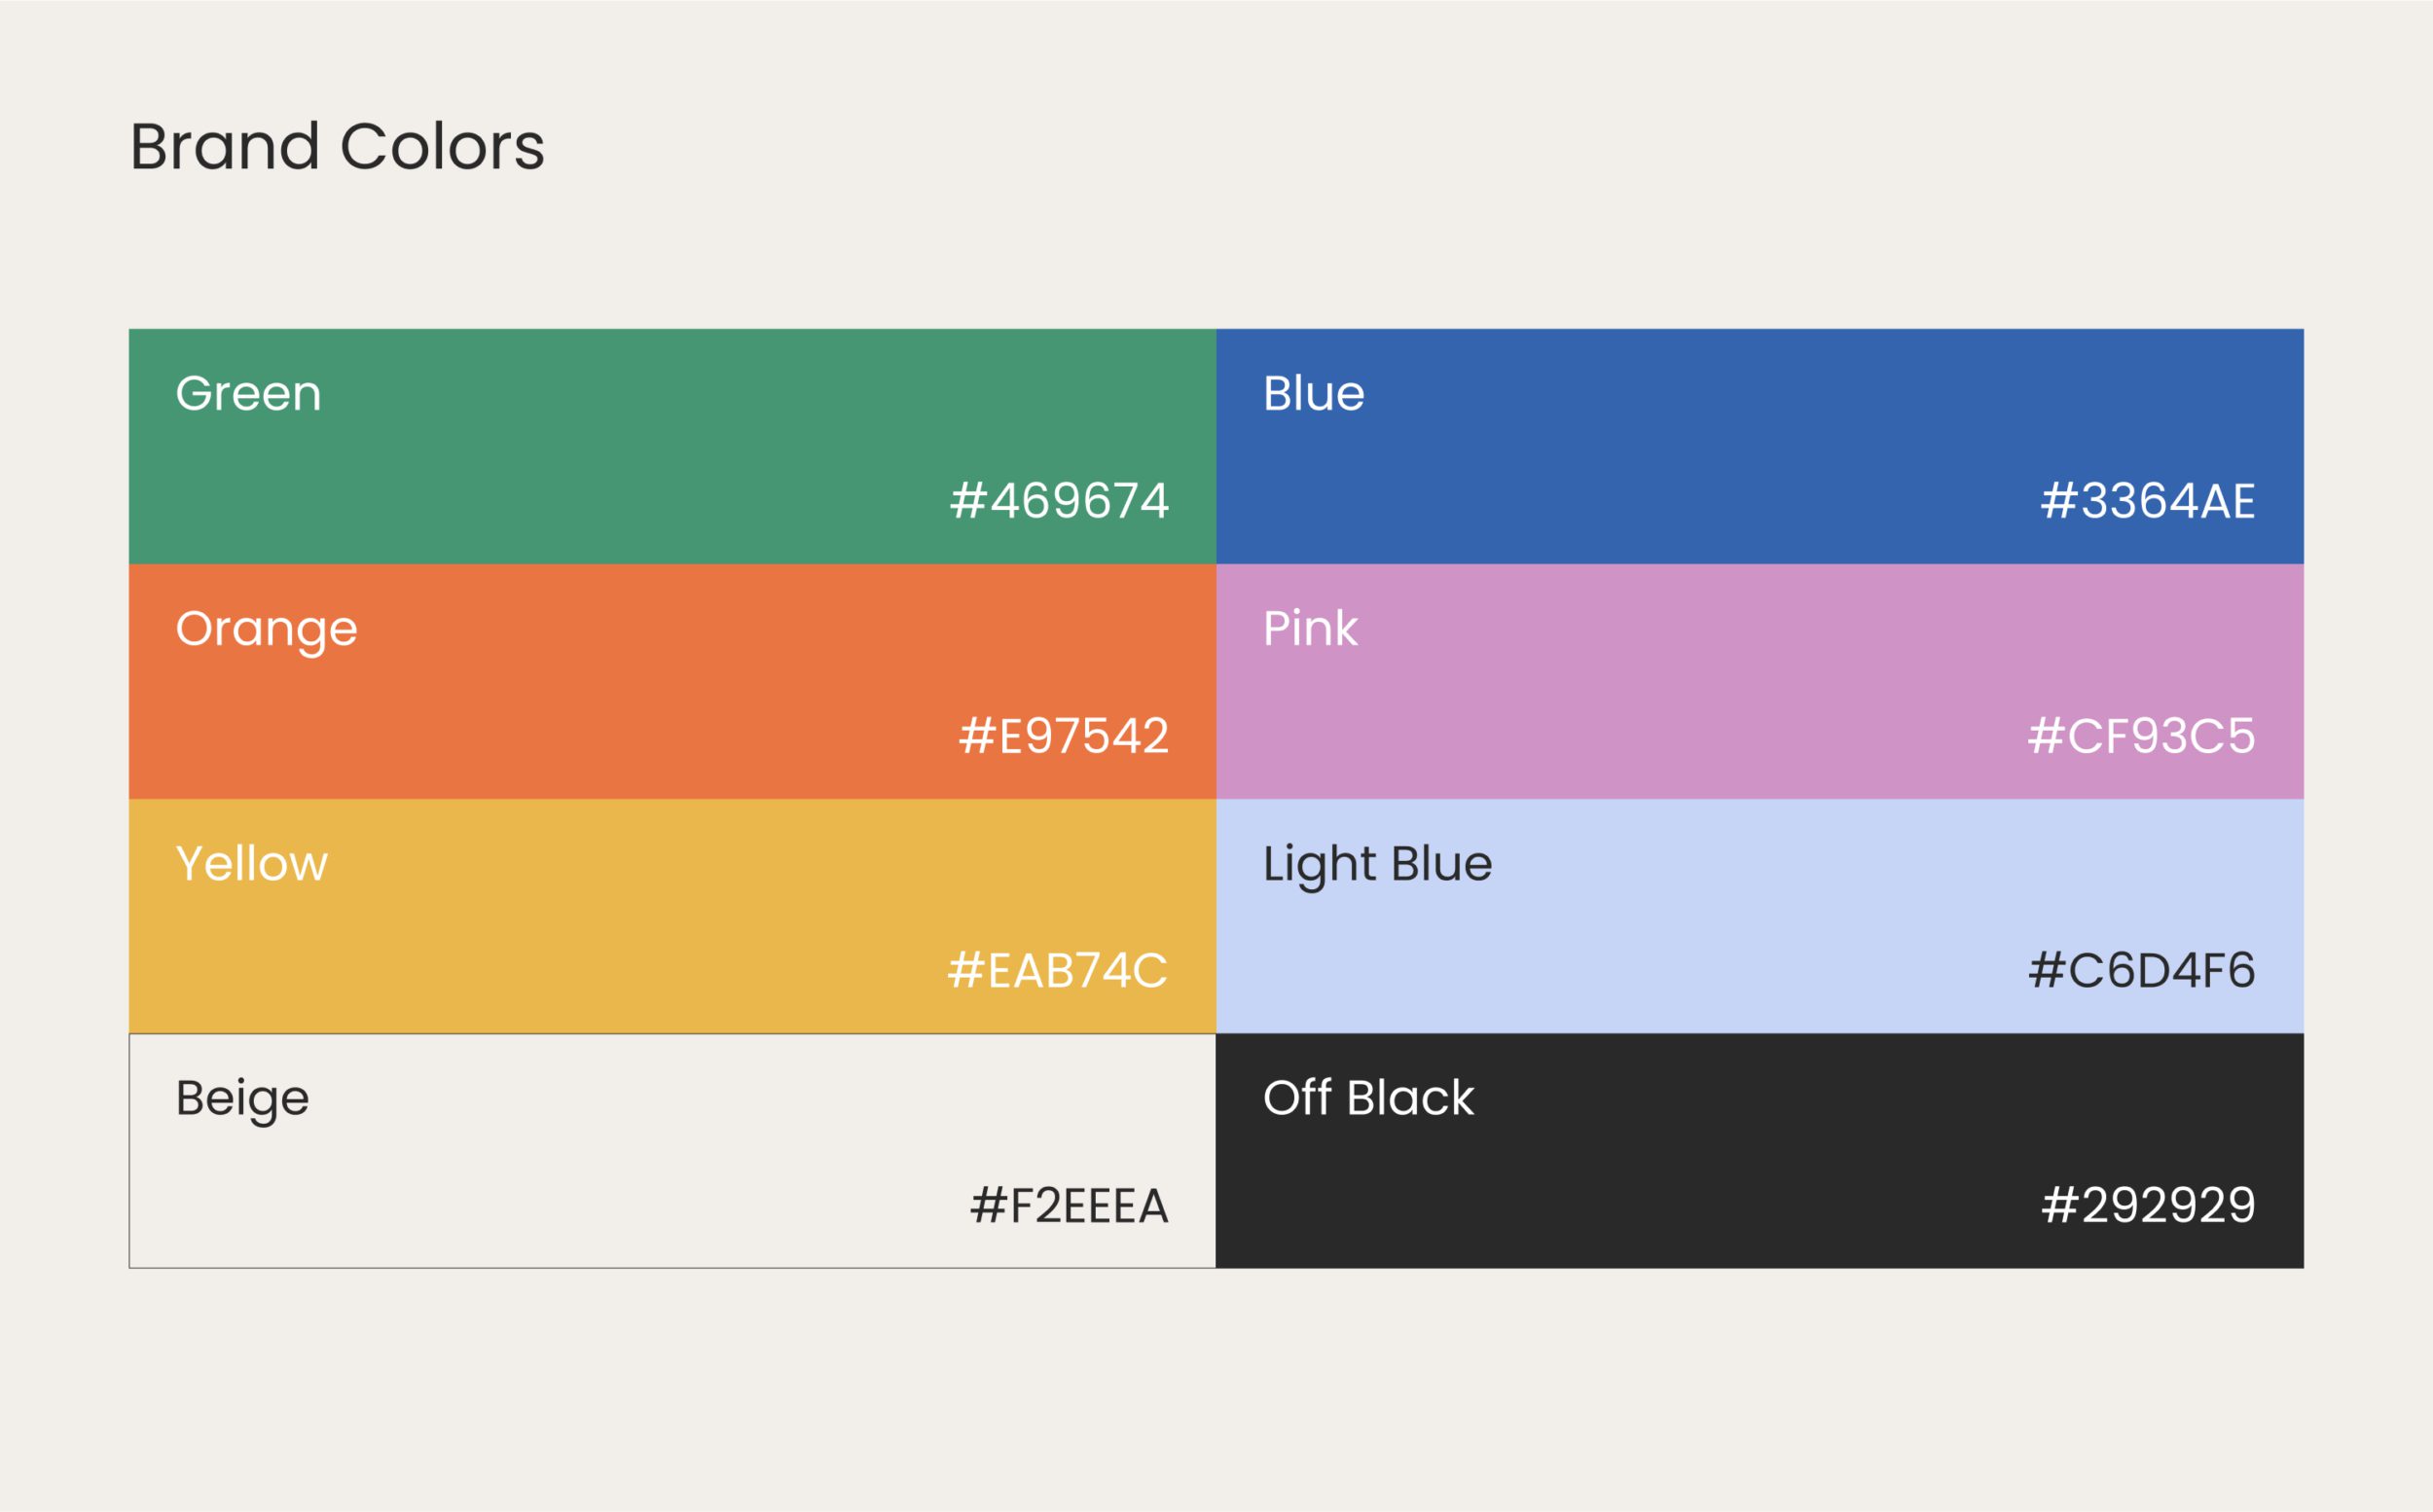The width and height of the screenshot is (2433, 1512).
Task: Click the Green color swatch
Action: pos(672,446)
